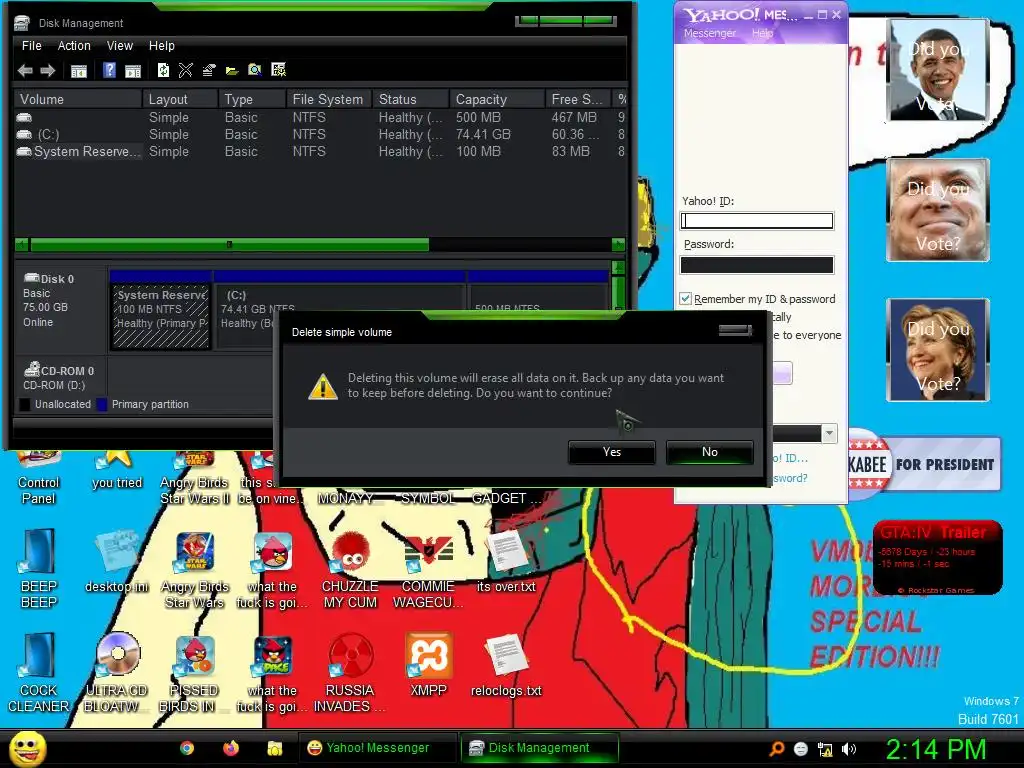This screenshot has width=1024, height=768.
Task: Click the volume speaker tray icon
Action: tap(848, 749)
